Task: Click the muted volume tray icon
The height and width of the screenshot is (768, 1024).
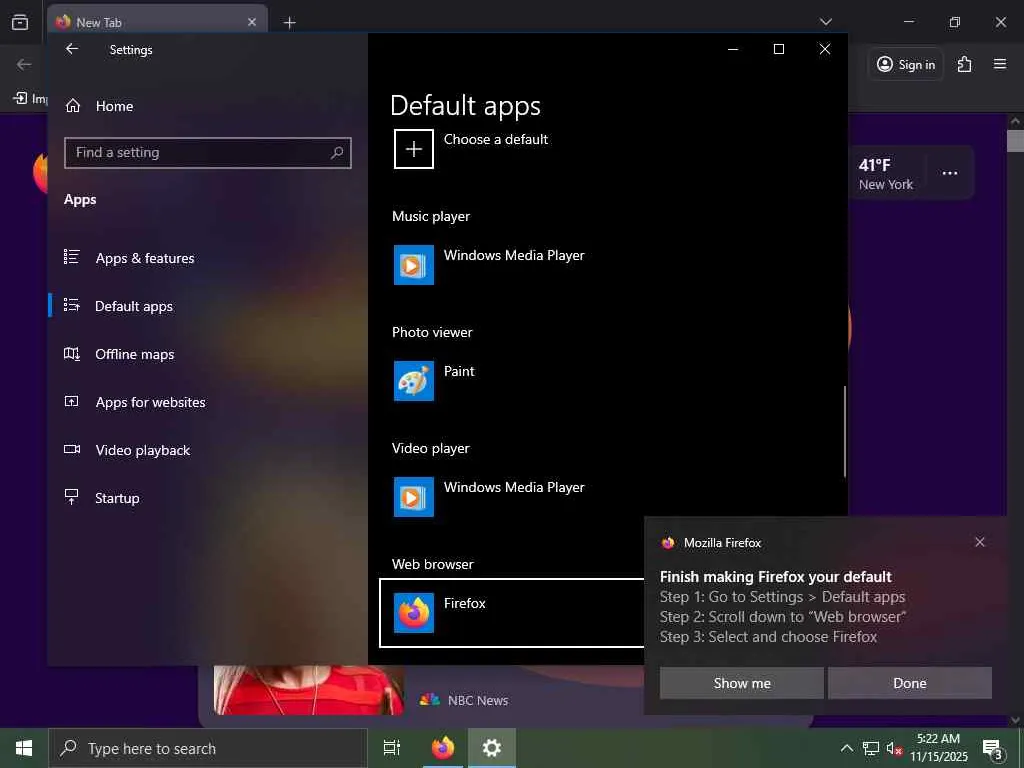Action: click(x=893, y=748)
